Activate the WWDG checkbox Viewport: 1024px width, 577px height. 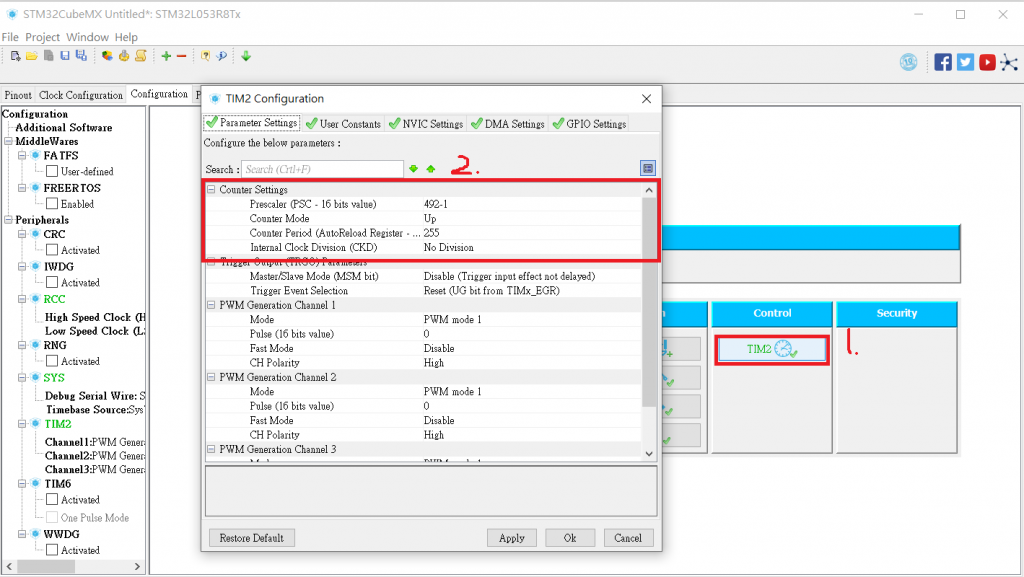[52, 550]
